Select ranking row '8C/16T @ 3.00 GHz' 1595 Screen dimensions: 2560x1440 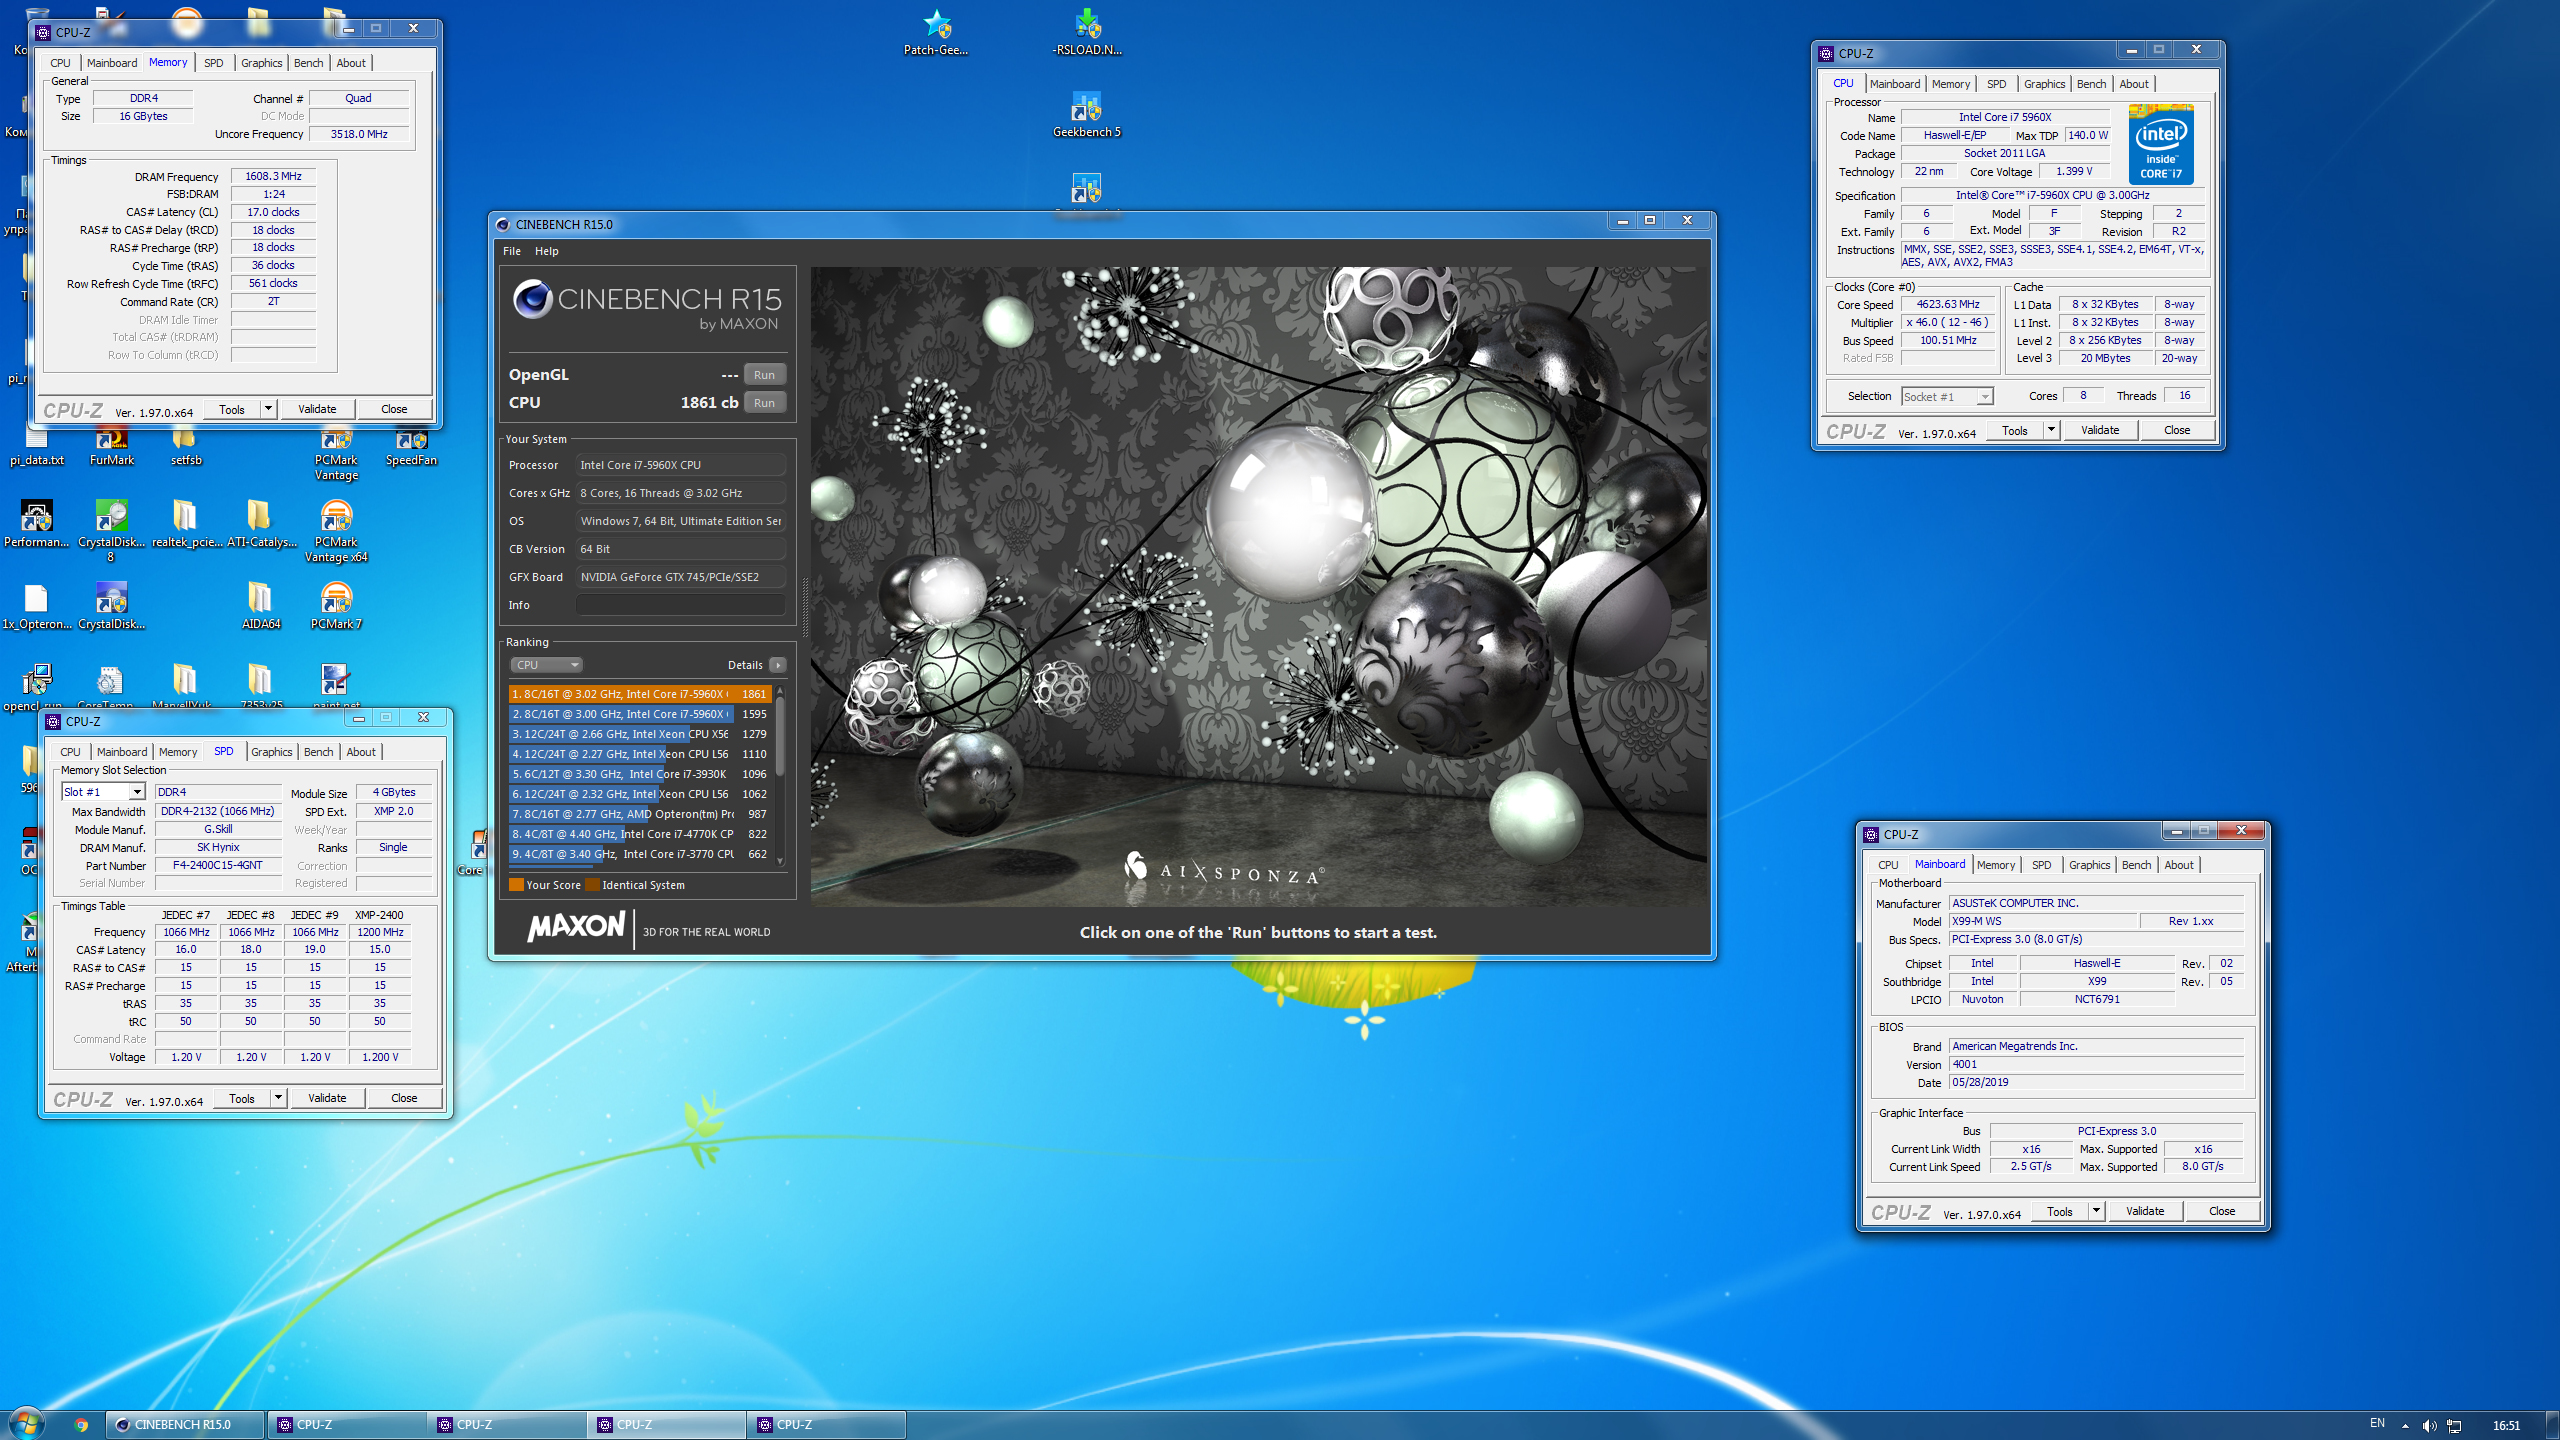click(x=640, y=714)
